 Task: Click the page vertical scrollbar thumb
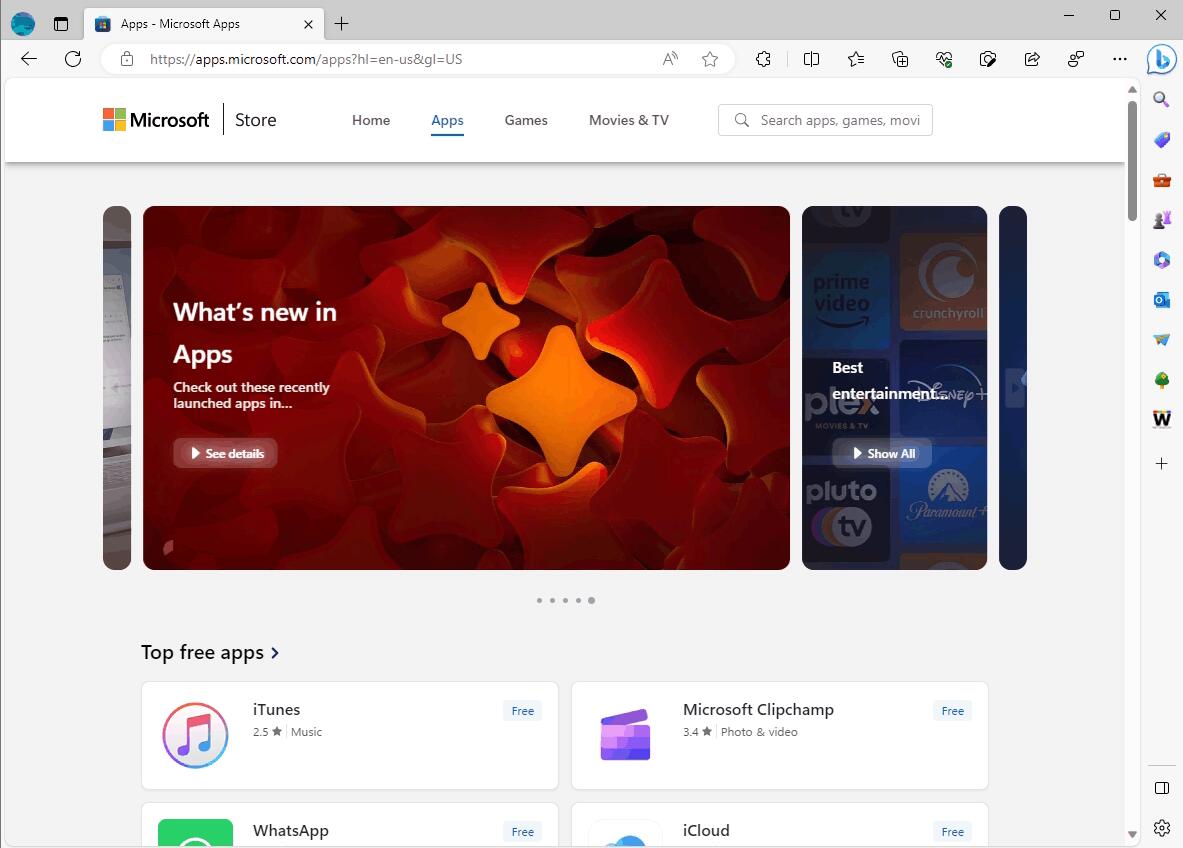click(1132, 160)
